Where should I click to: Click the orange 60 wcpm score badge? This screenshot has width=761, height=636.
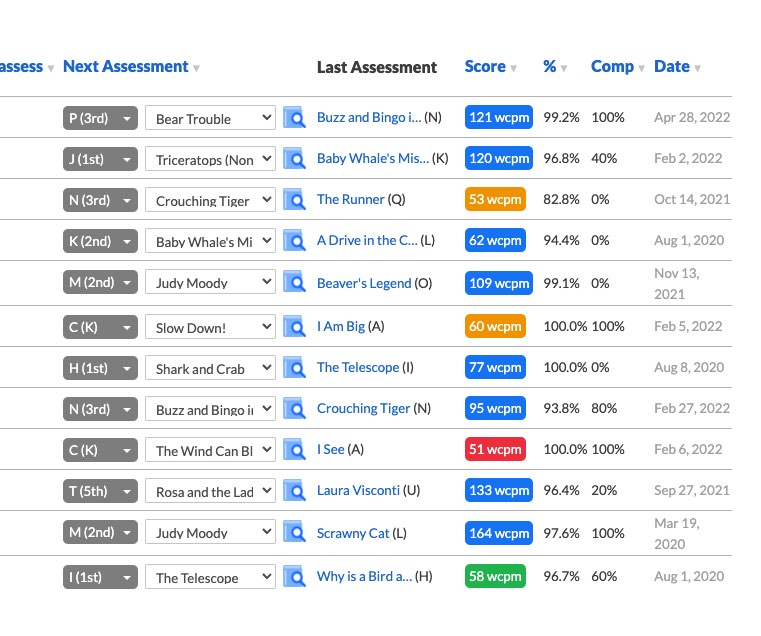tap(495, 327)
